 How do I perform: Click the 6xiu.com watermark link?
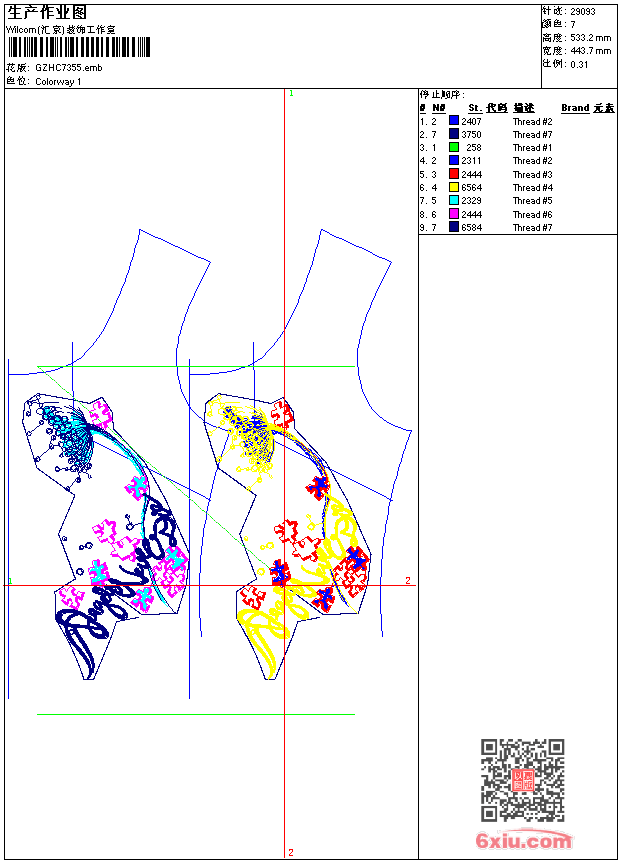(x=523, y=840)
